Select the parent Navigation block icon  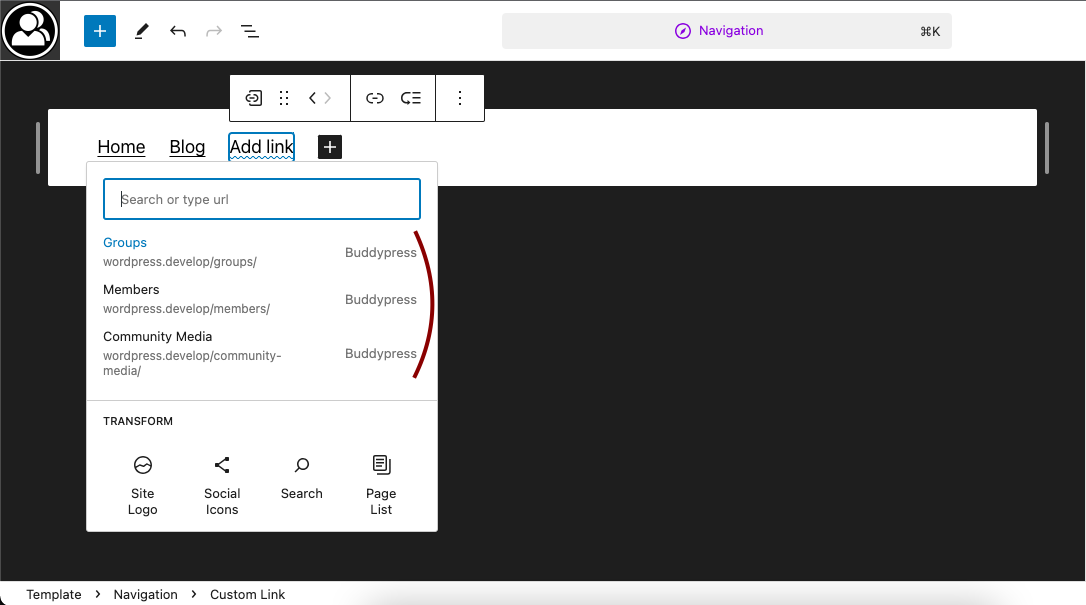pyautogui.click(x=254, y=98)
